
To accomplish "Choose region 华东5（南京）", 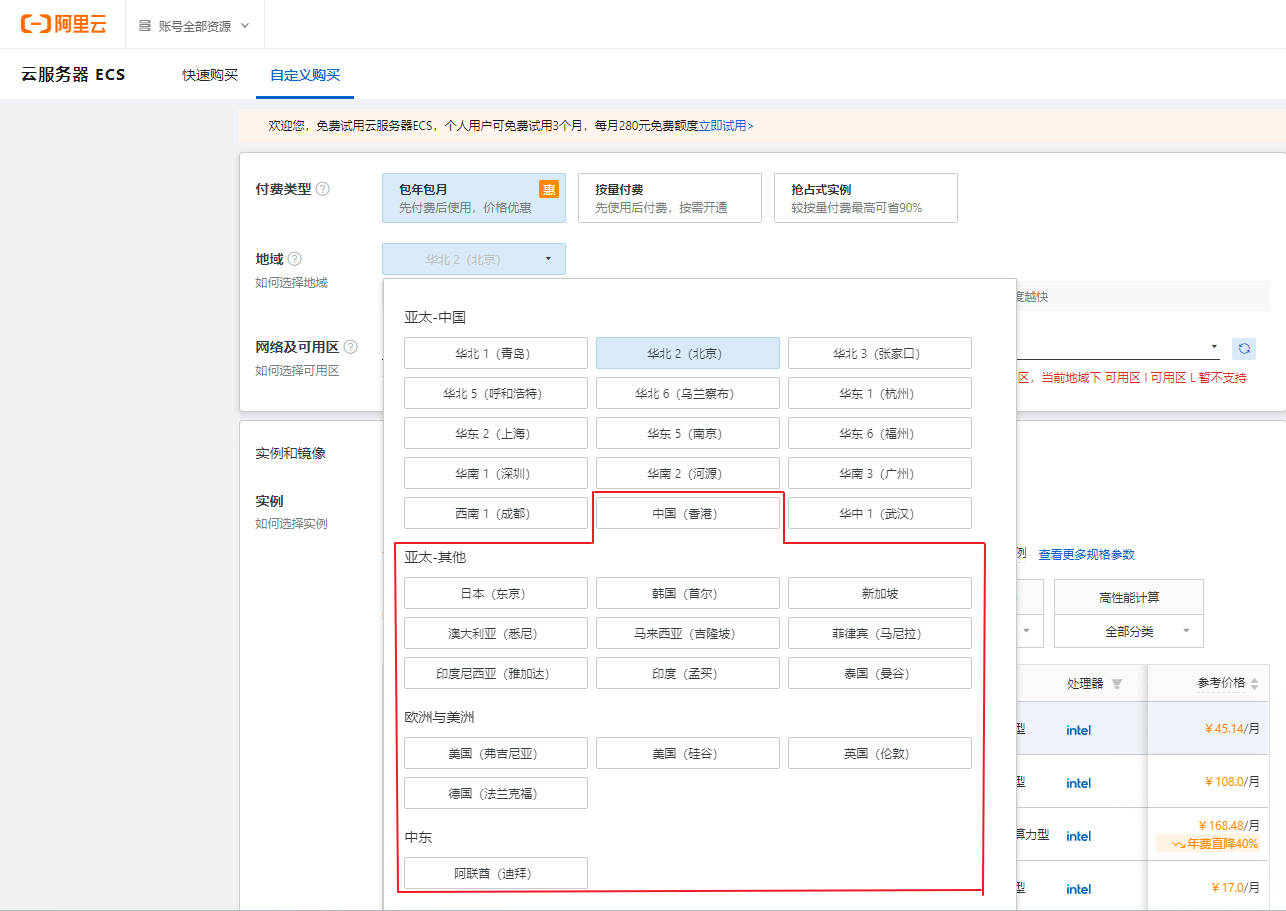I will coord(688,433).
